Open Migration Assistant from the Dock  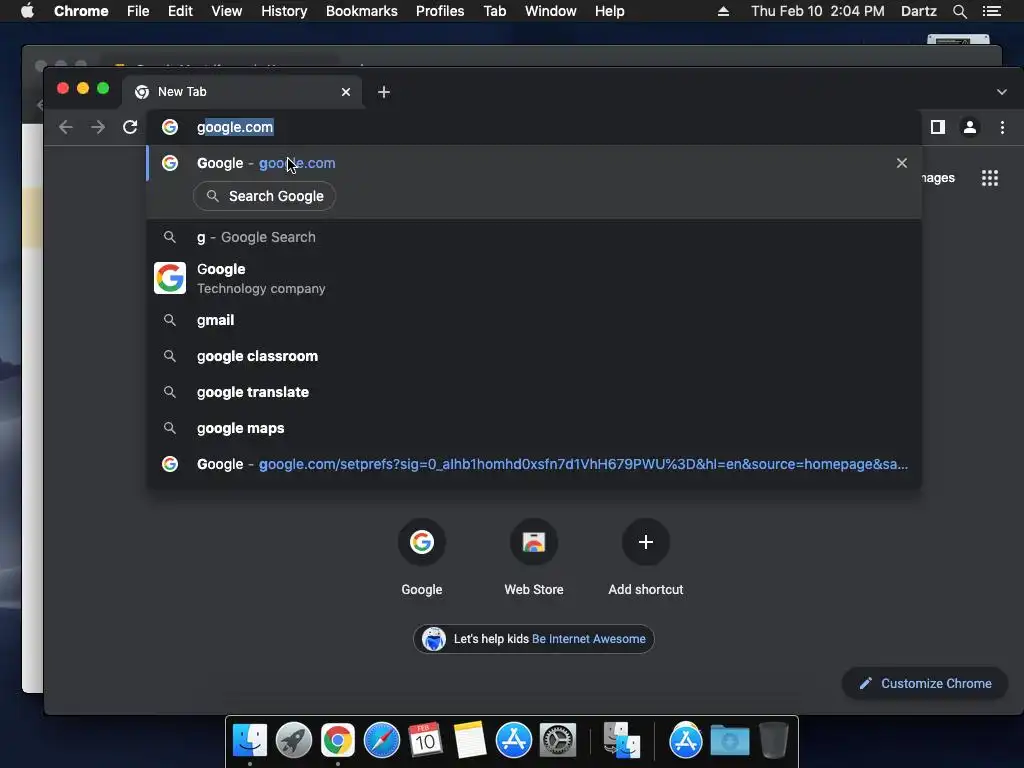click(x=621, y=741)
